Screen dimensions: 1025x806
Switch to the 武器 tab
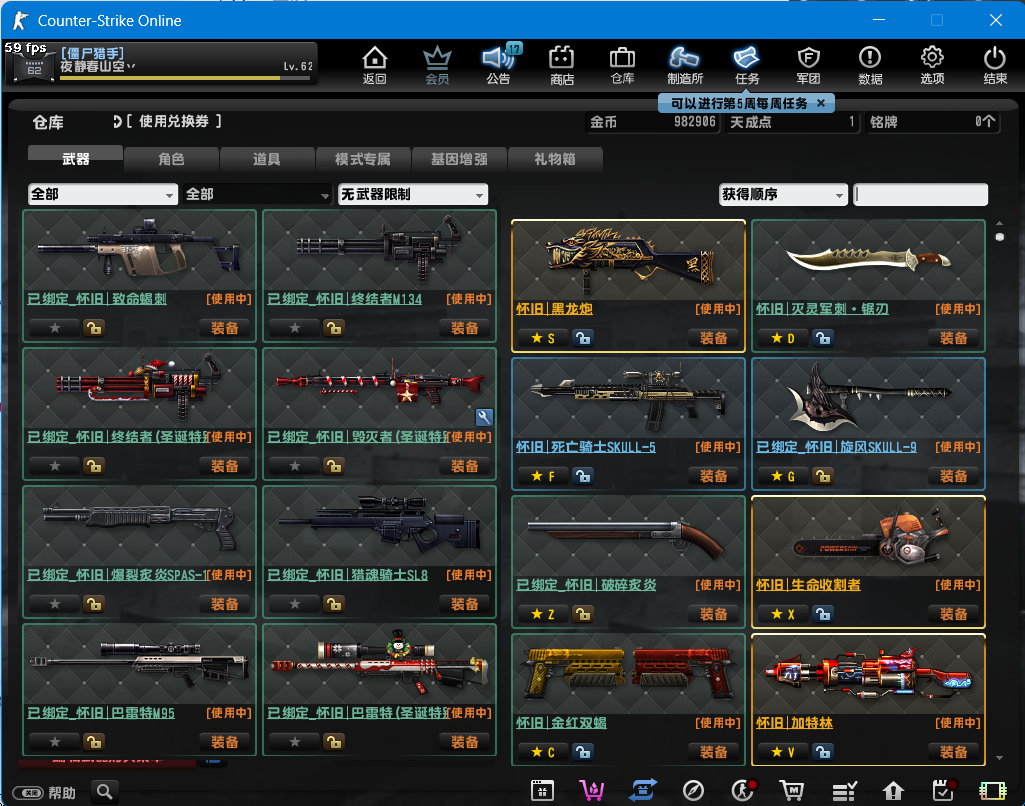[x=75, y=158]
